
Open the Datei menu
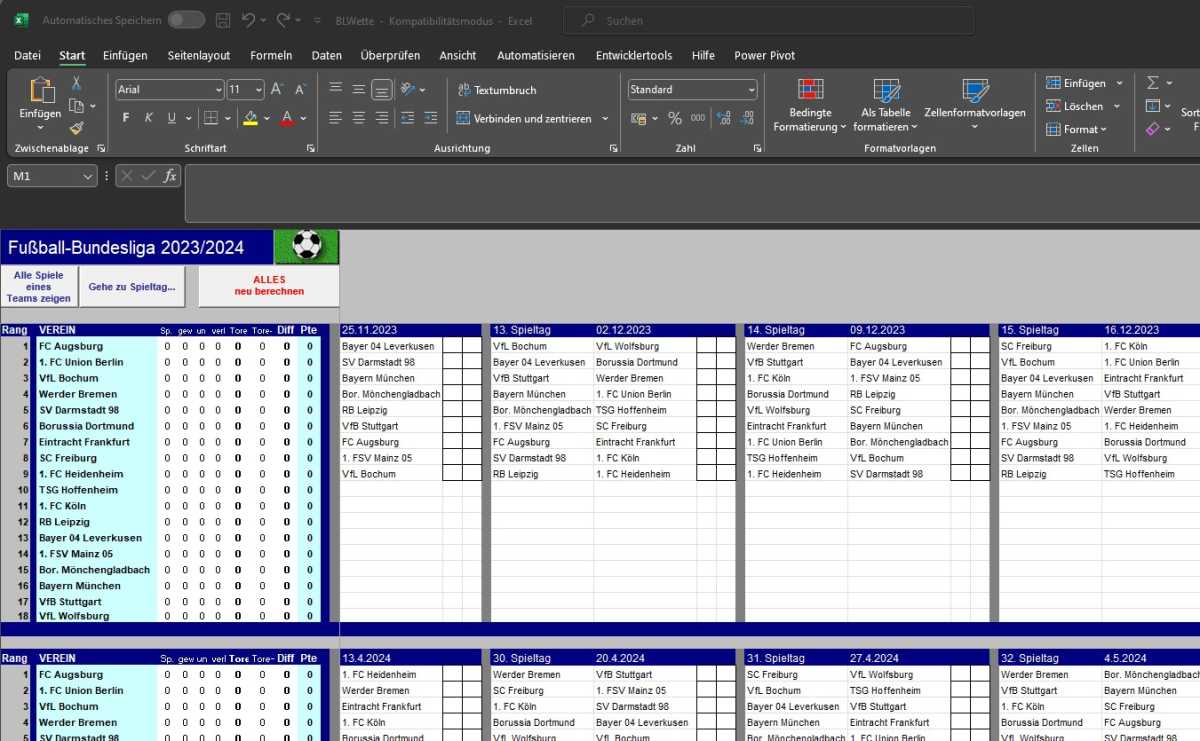pyautogui.click(x=27, y=55)
